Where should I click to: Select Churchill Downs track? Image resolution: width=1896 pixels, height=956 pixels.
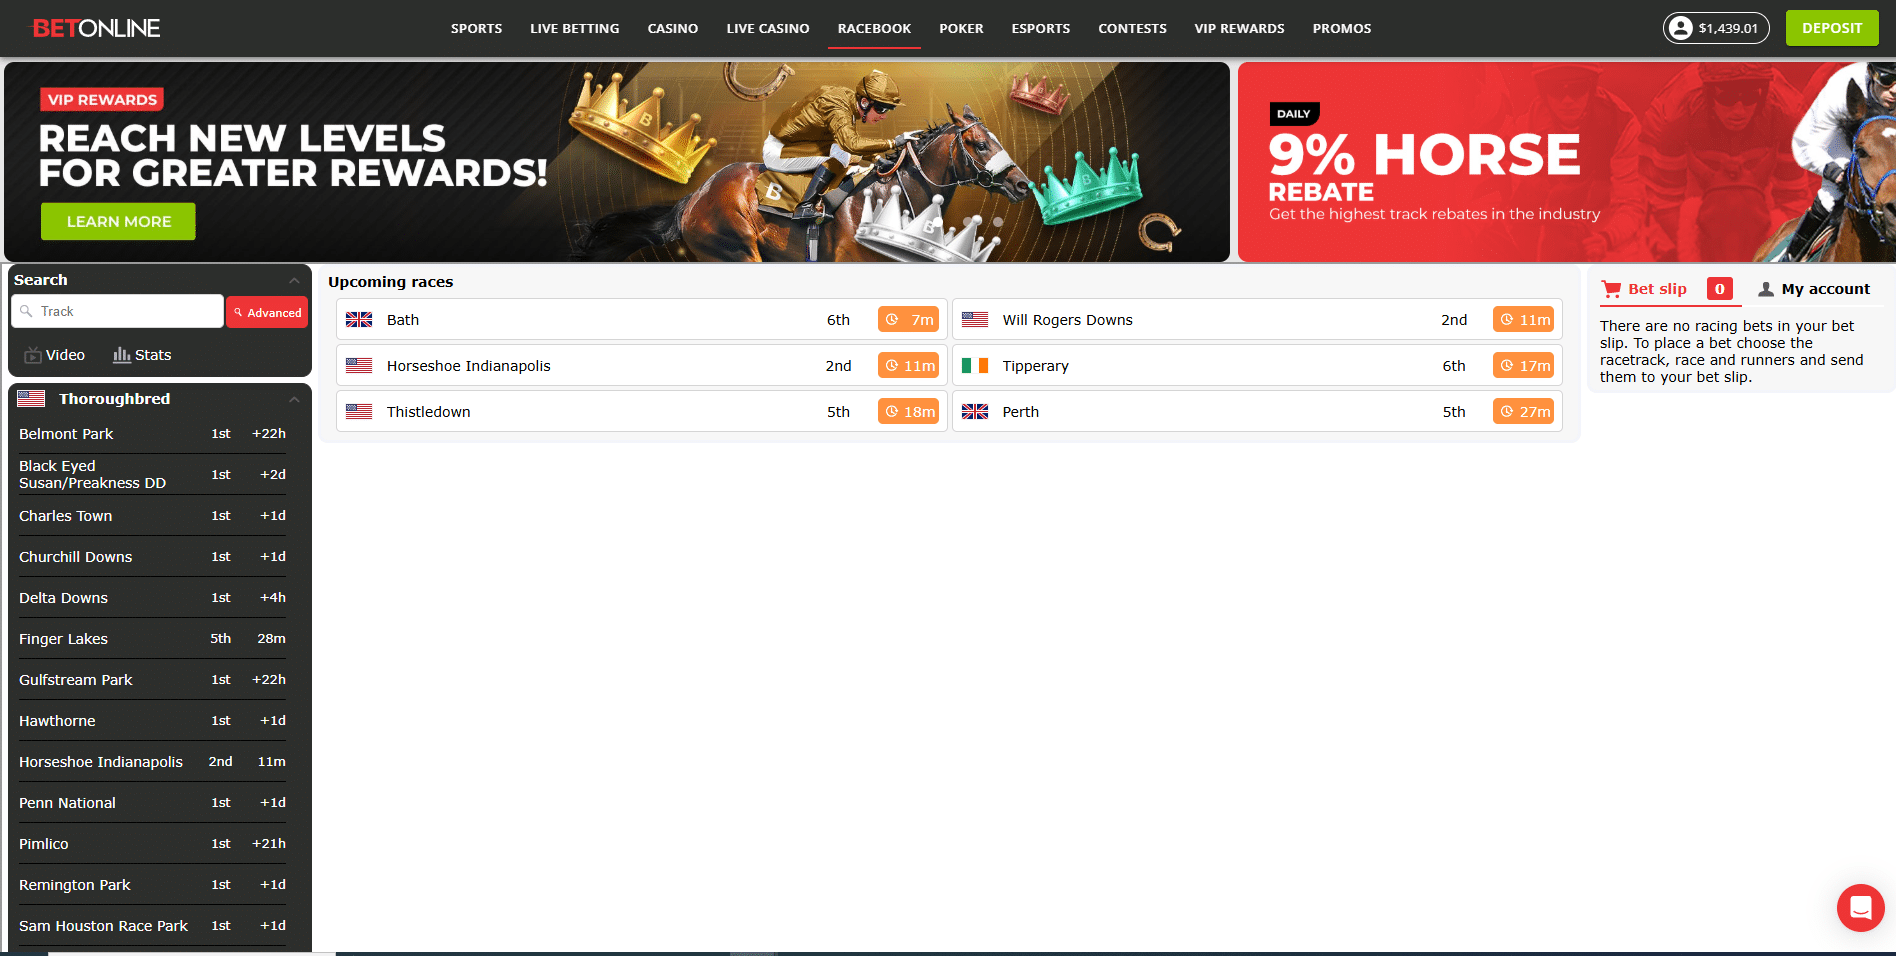coord(152,557)
